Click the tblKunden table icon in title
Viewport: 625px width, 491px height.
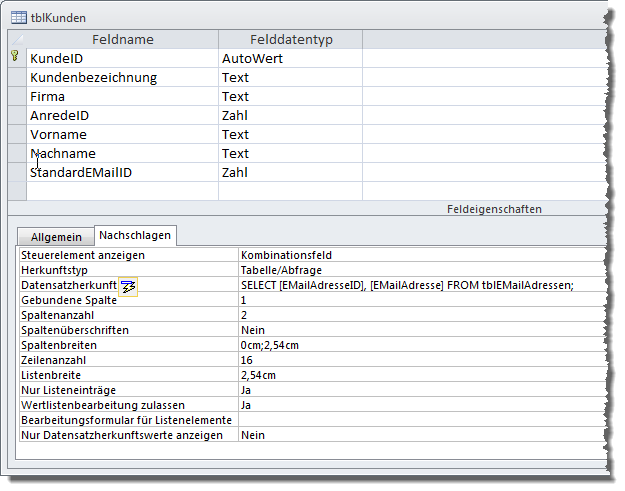coord(17,17)
